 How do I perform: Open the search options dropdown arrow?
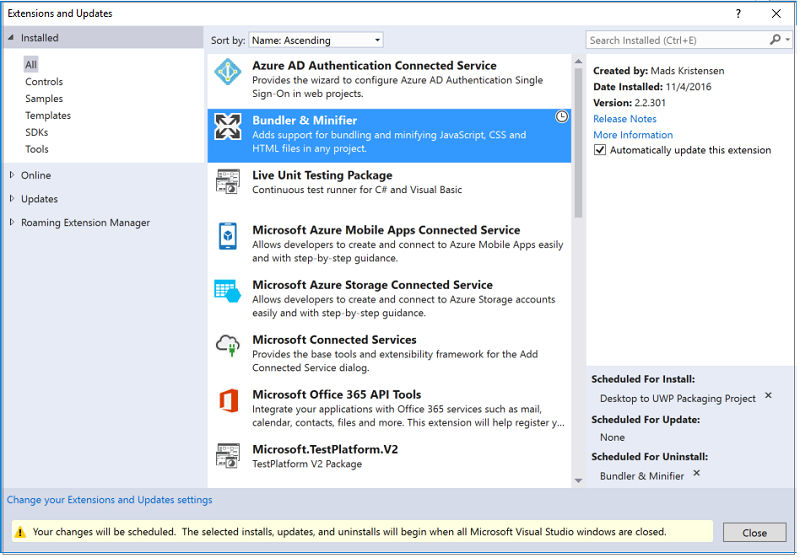[788, 39]
